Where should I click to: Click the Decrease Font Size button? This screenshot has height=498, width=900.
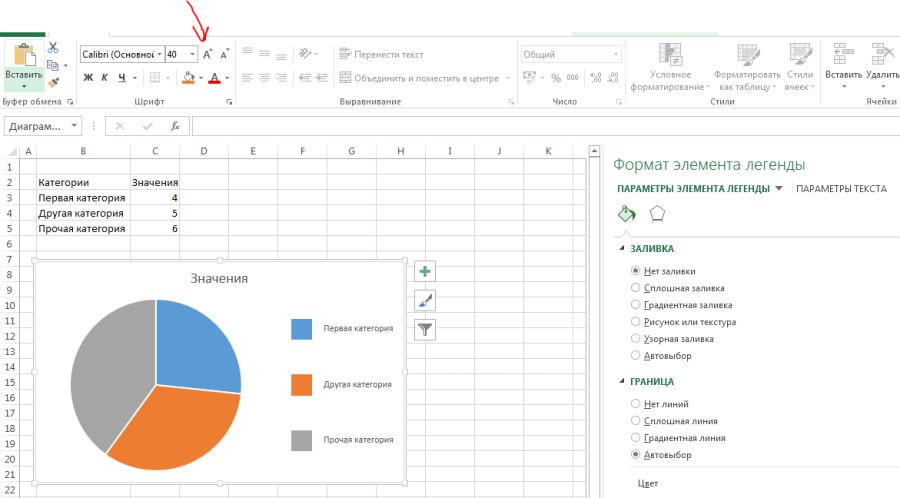pos(224,55)
